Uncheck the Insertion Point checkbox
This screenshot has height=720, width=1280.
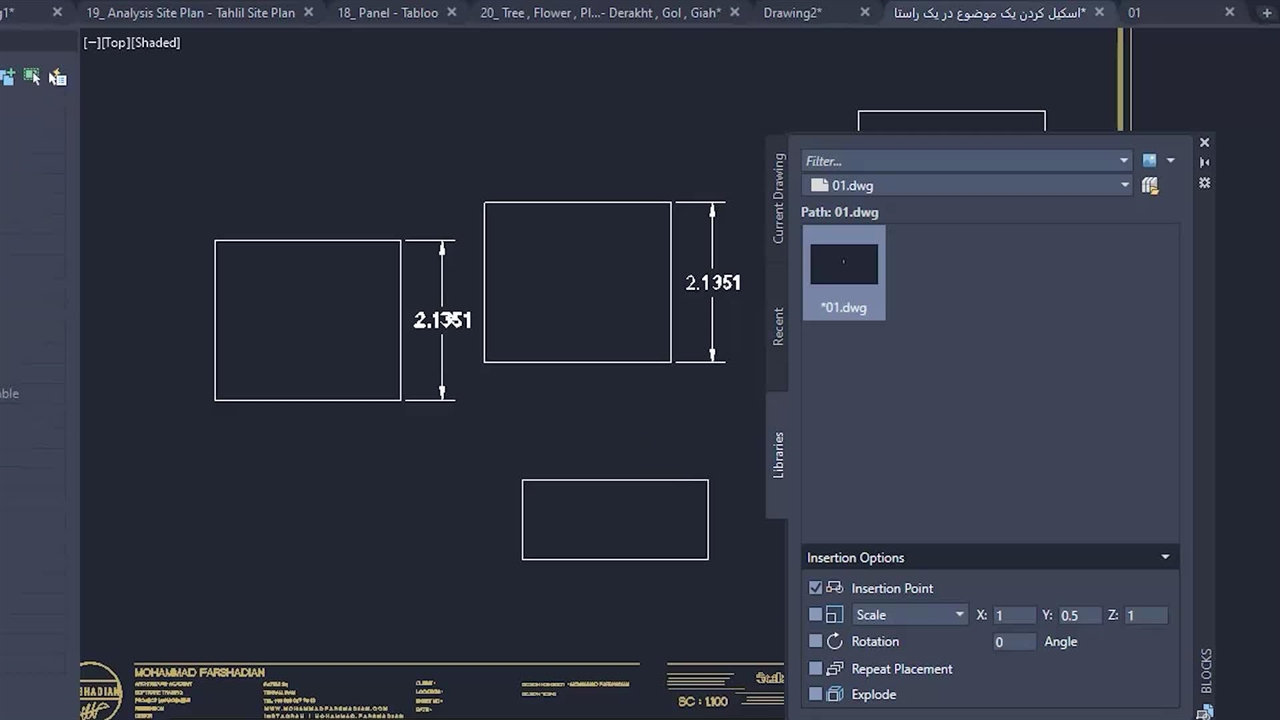815,588
